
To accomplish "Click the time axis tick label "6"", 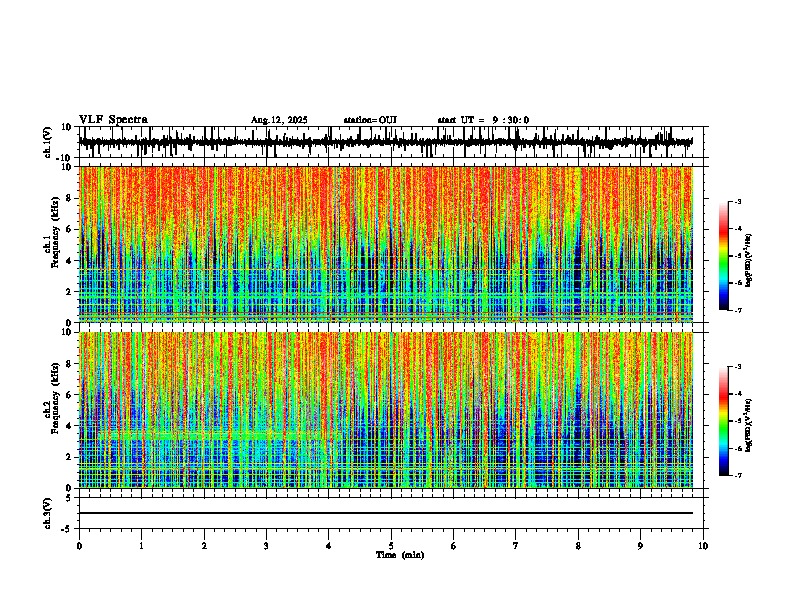I will [454, 546].
